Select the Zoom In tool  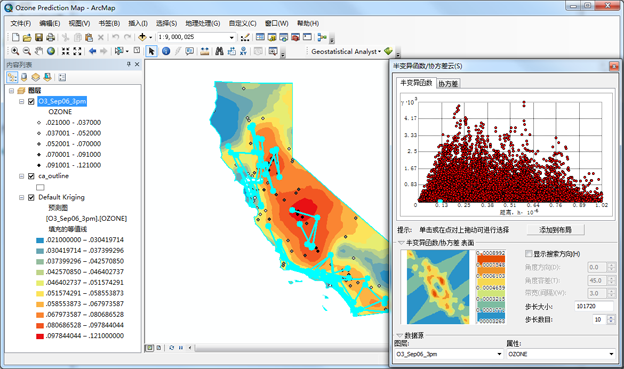pos(15,51)
